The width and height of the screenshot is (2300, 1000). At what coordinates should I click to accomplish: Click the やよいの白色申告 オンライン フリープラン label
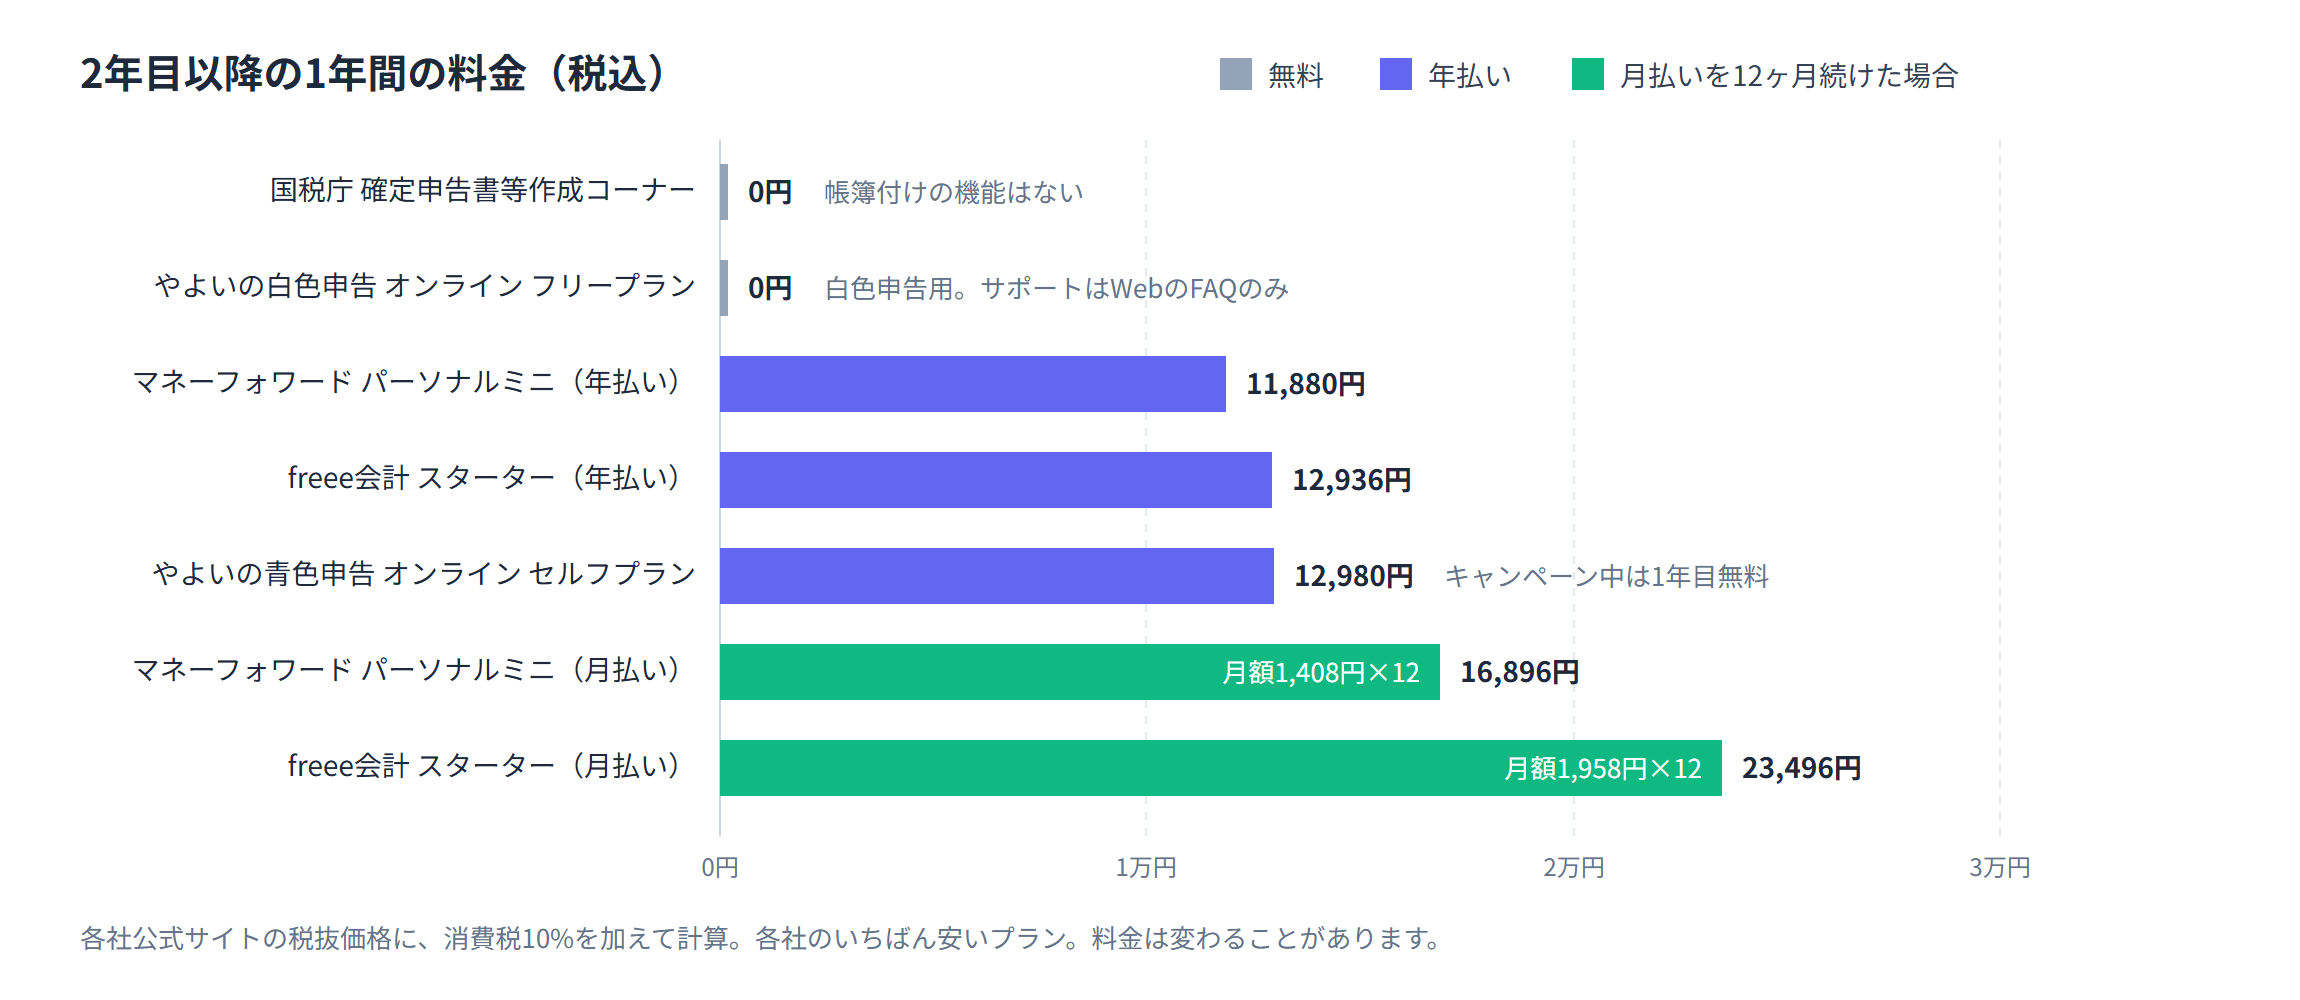(x=425, y=286)
